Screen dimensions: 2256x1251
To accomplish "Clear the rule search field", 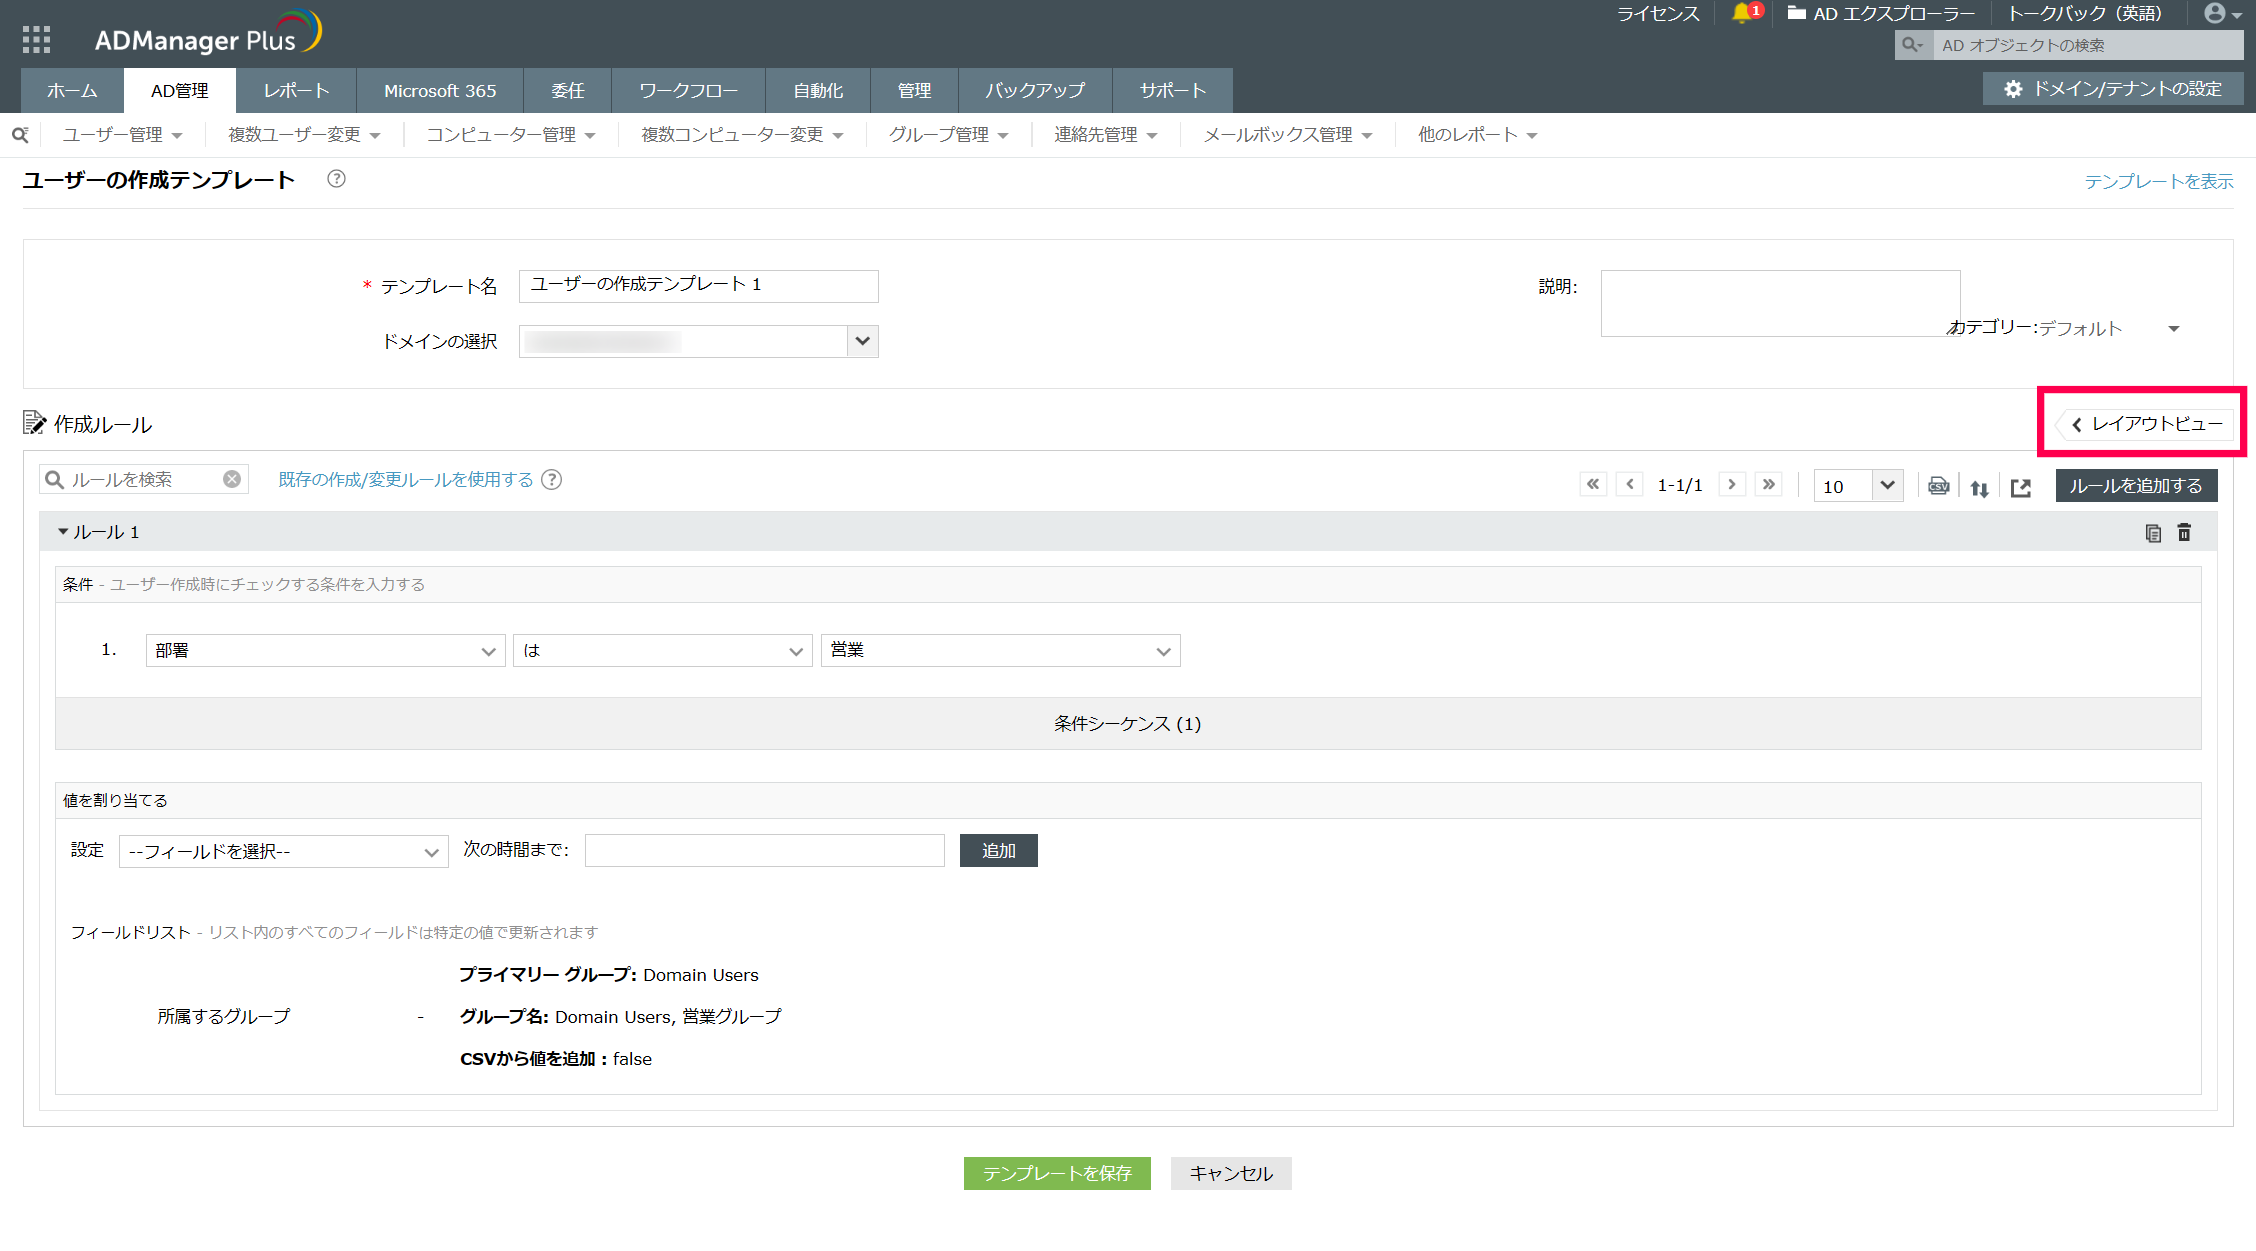I will (232, 480).
